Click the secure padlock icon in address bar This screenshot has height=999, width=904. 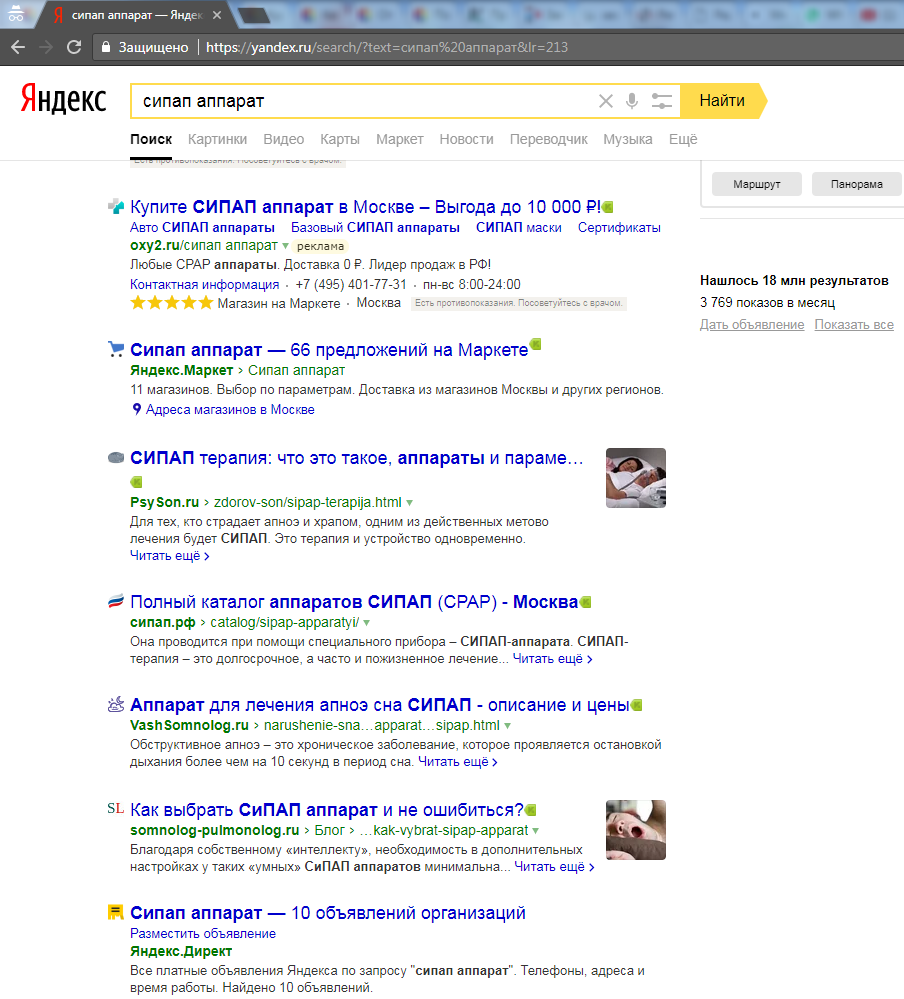pos(106,47)
